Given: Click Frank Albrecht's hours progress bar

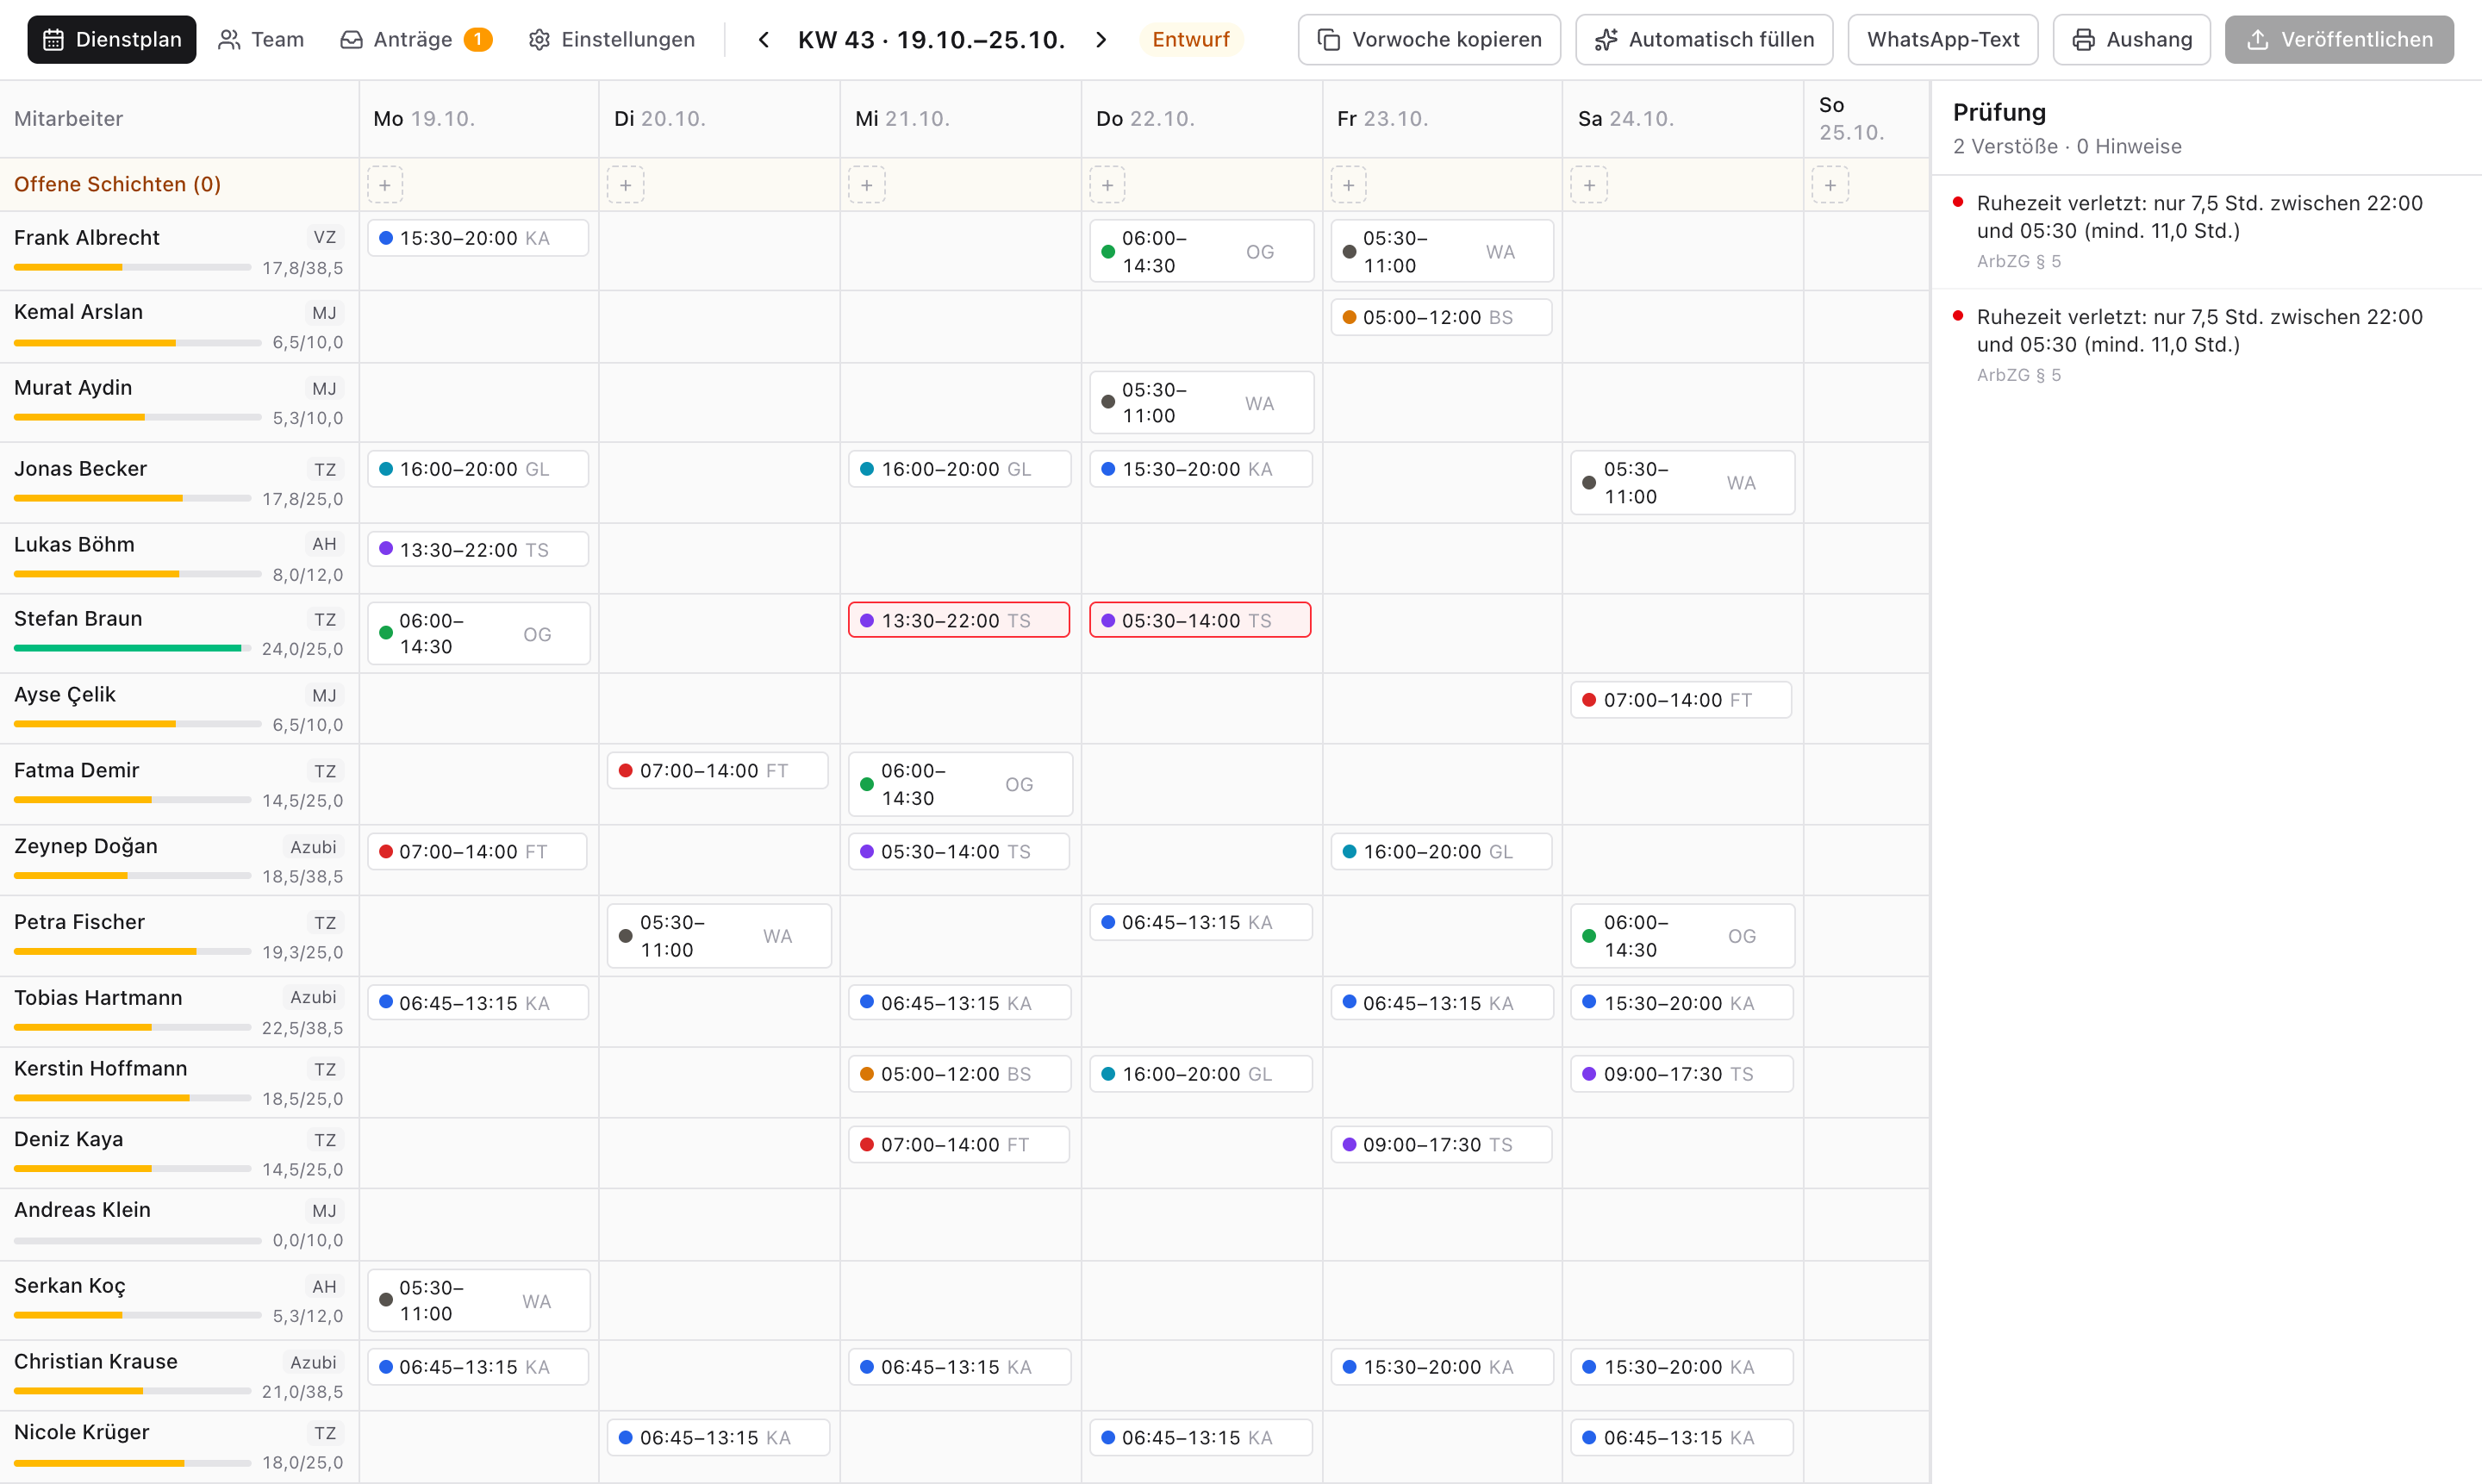Looking at the screenshot, I should click(x=132, y=267).
